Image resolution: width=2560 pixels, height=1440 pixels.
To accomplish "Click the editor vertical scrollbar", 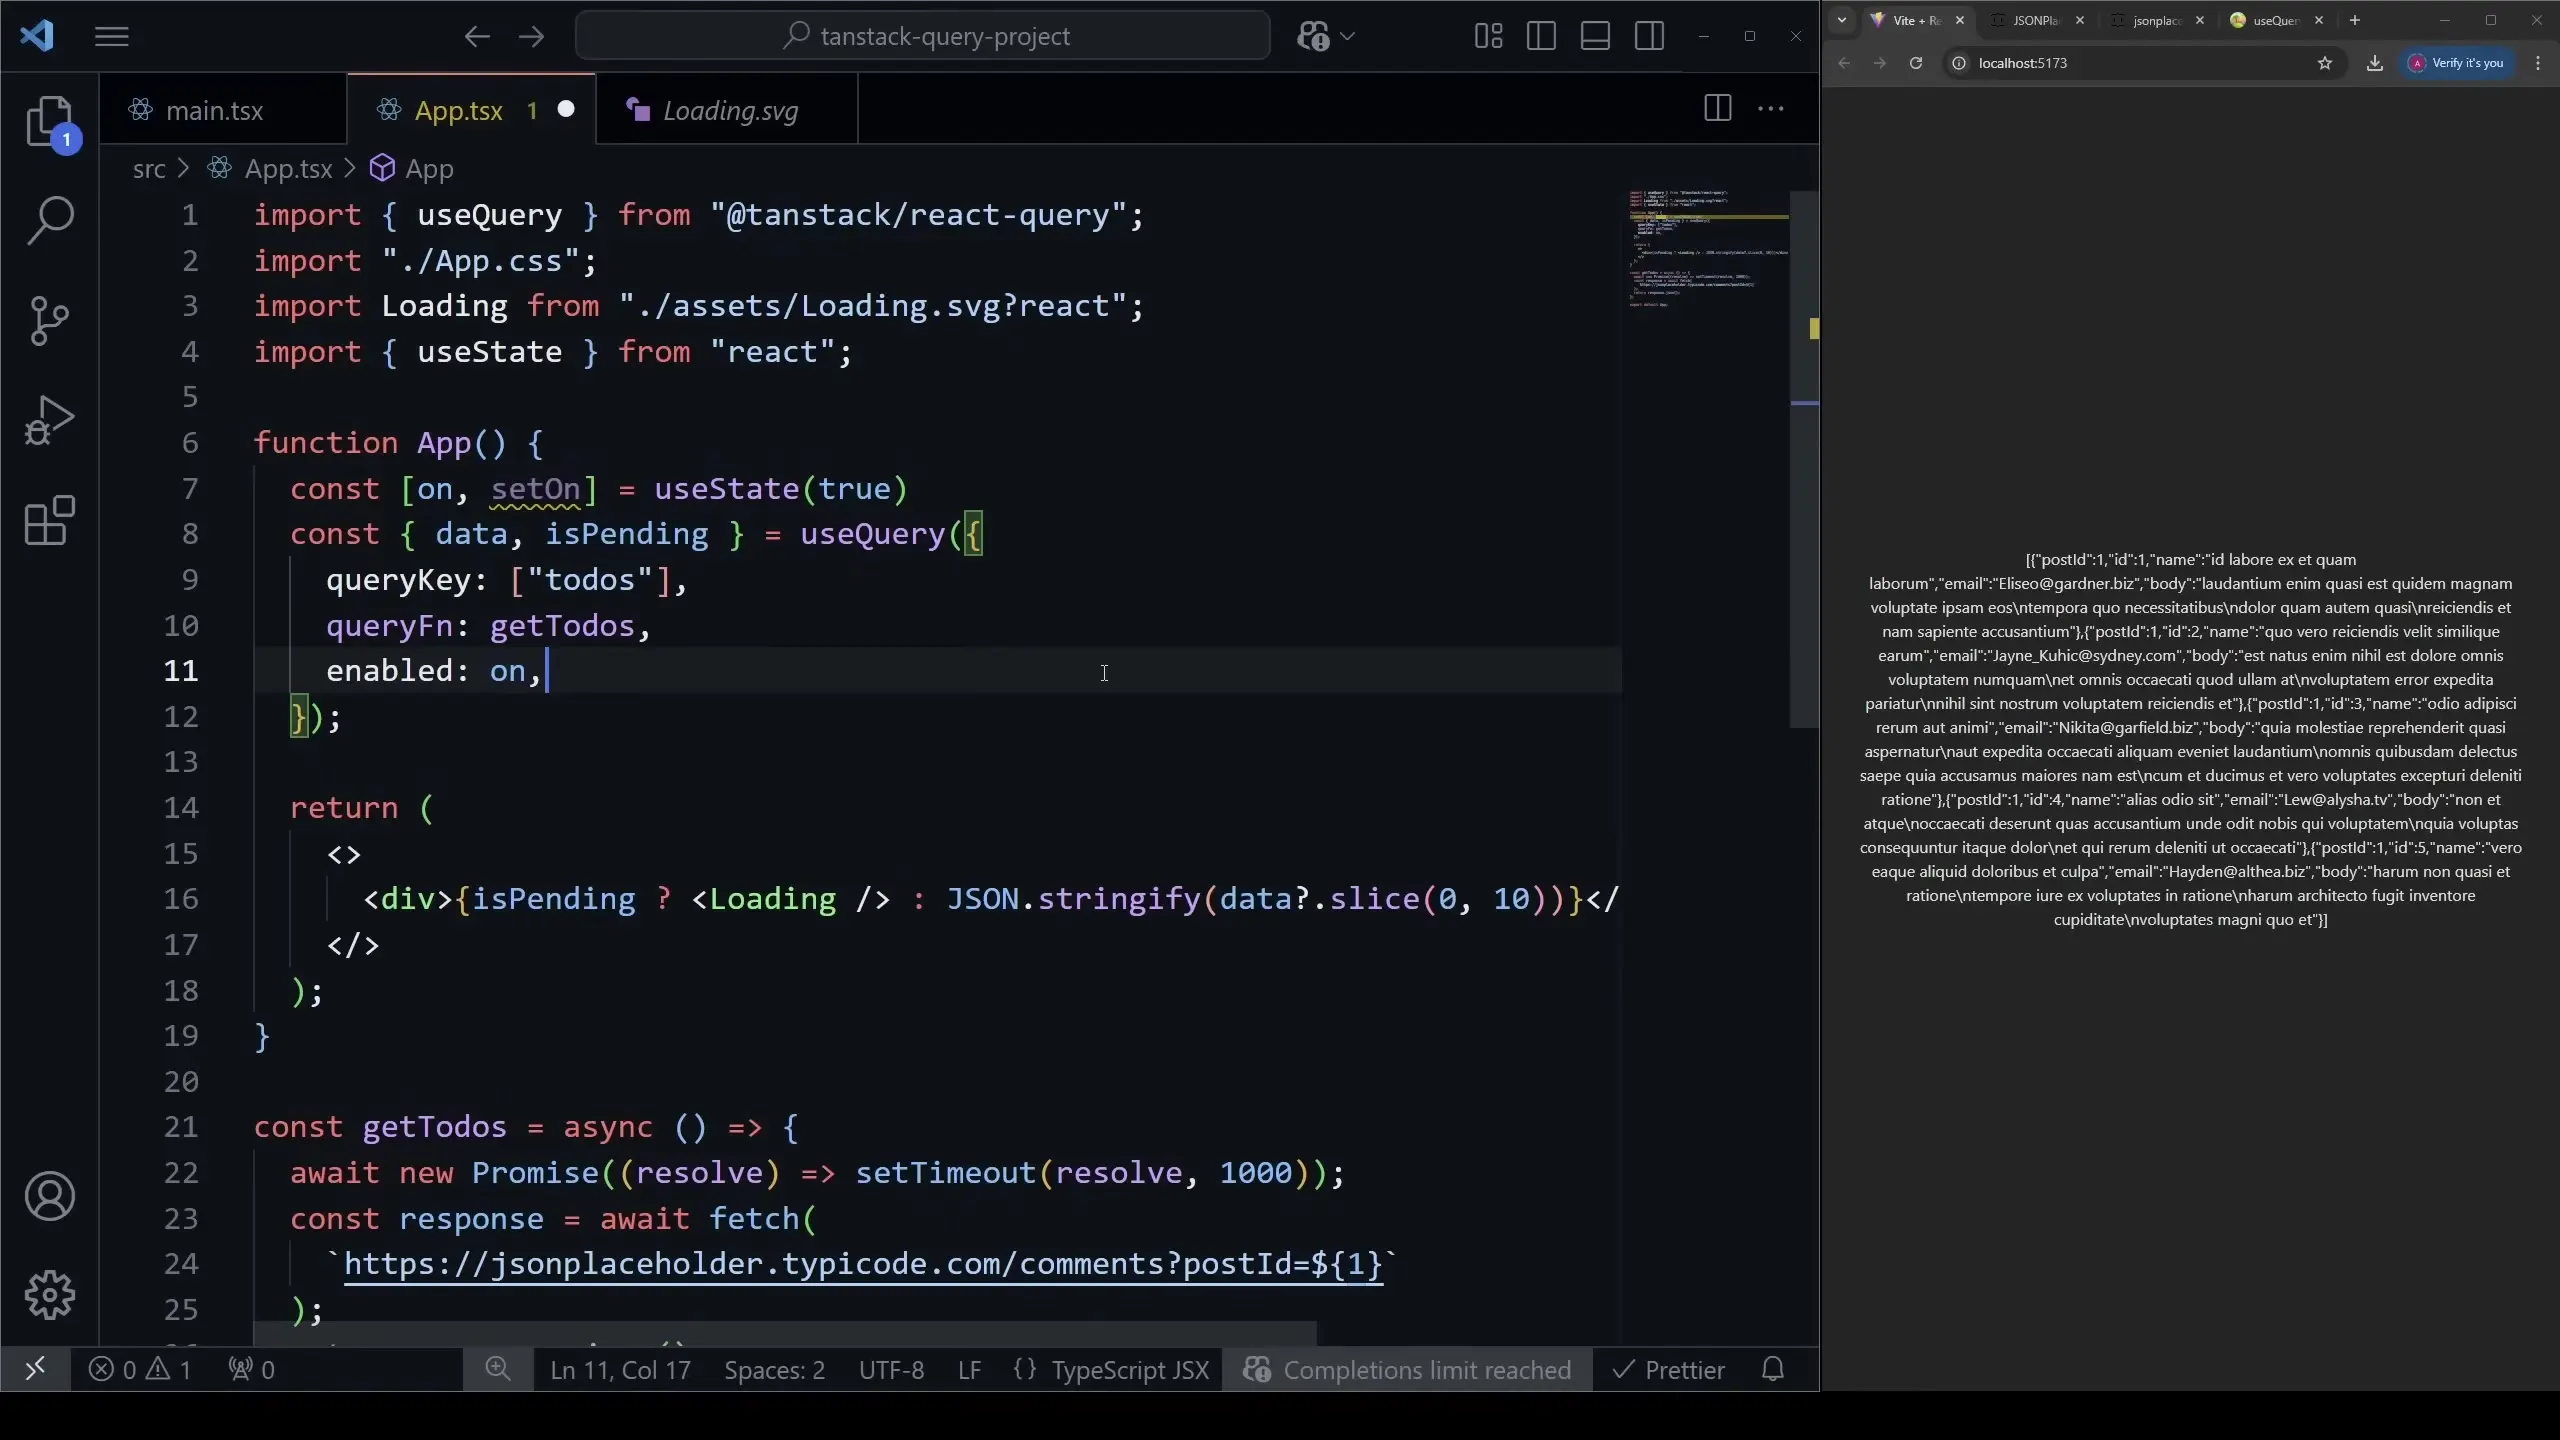I will [x=1804, y=460].
